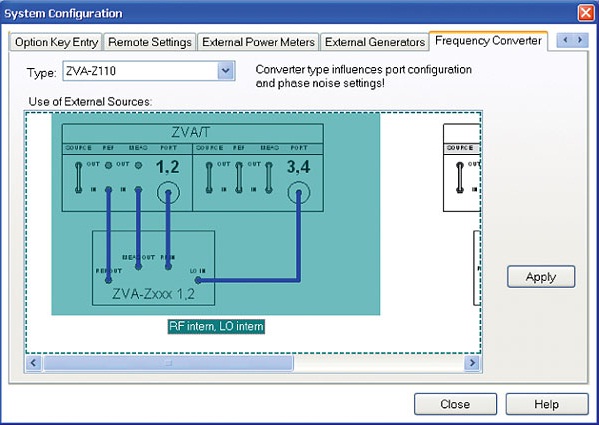
Task: Open the Remote Settings tab
Action: (150, 42)
